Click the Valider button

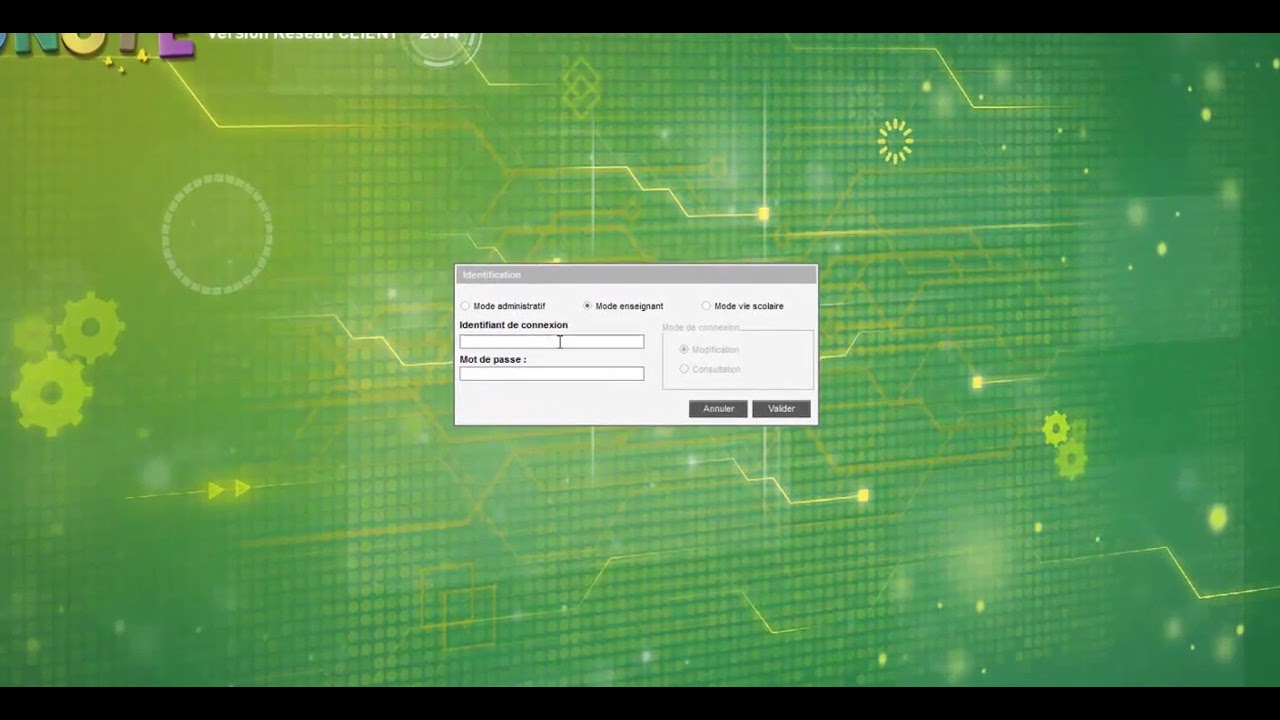point(781,409)
